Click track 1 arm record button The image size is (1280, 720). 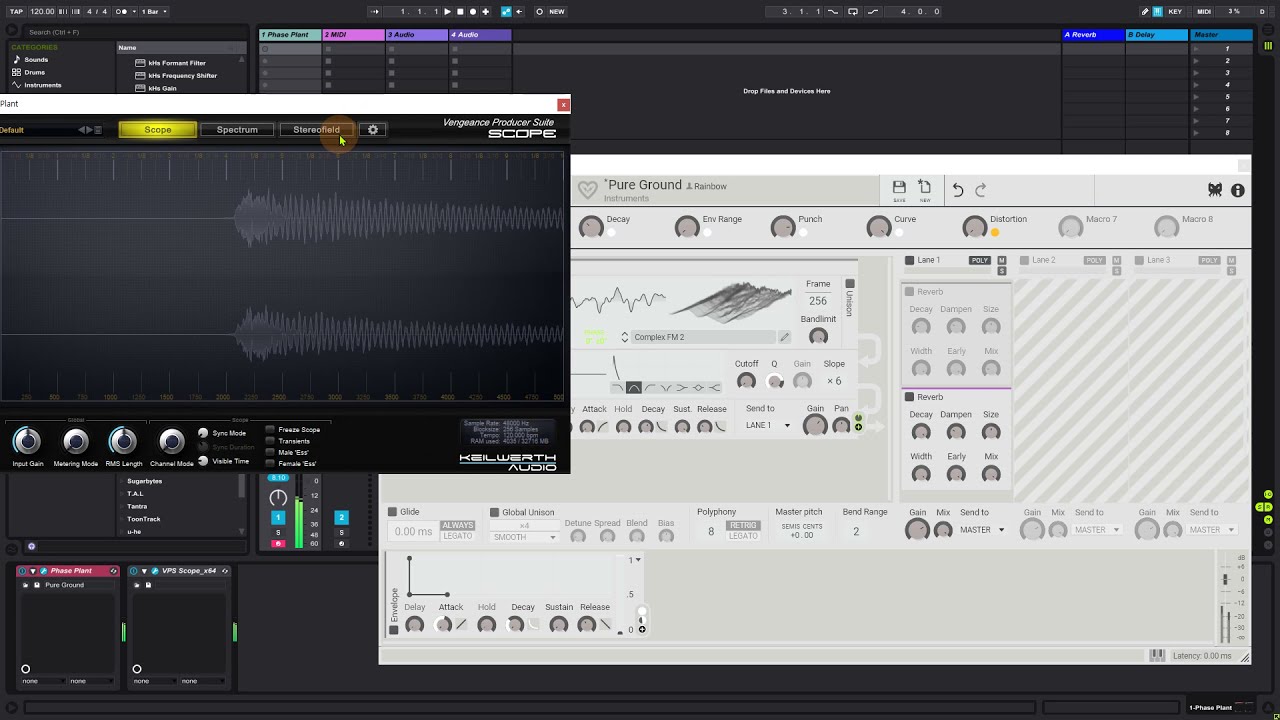click(x=278, y=544)
